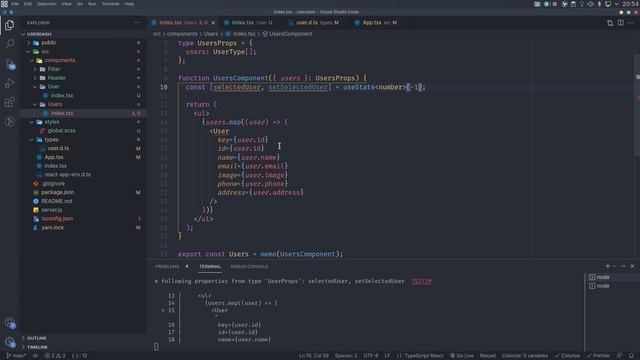Screen dimensions: 640x360
Task: Click the microphone icon in system tray
Action: click(x=599, y=4)
